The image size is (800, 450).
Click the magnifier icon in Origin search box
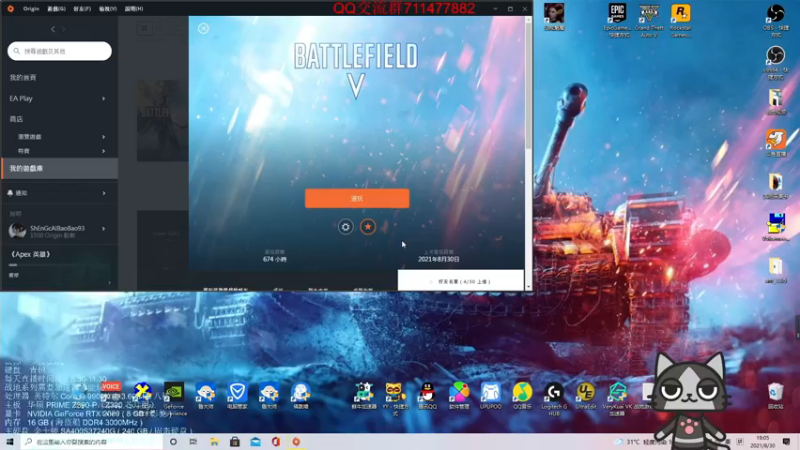17,51
